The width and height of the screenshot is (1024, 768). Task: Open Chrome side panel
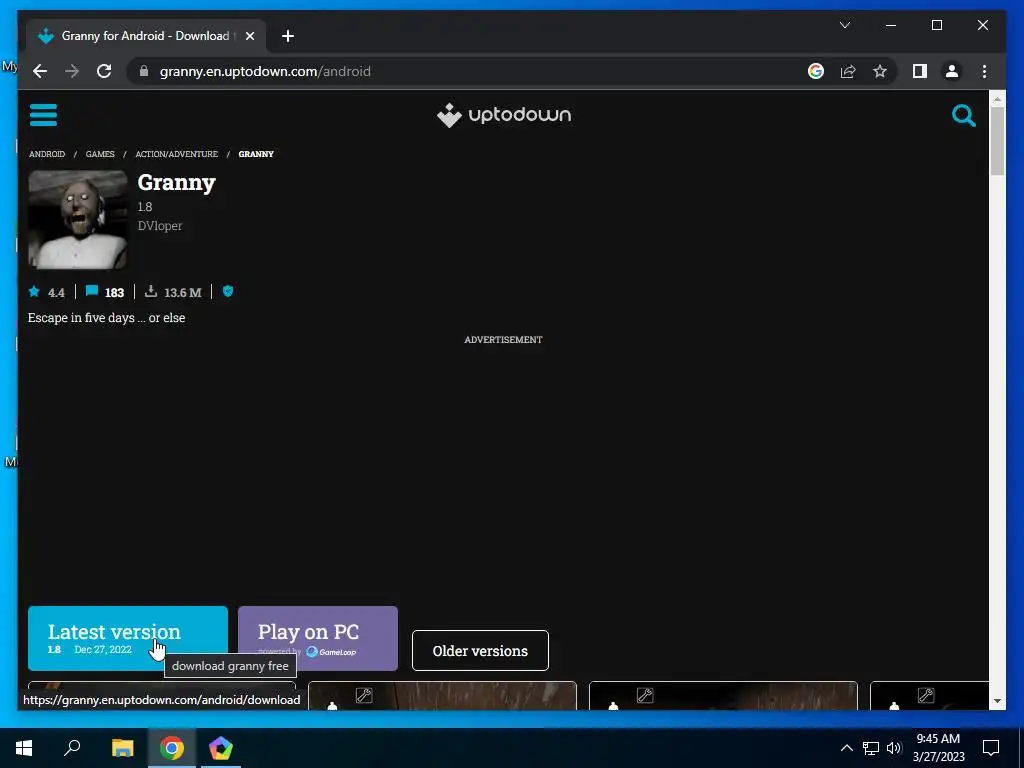click(920, 71)
